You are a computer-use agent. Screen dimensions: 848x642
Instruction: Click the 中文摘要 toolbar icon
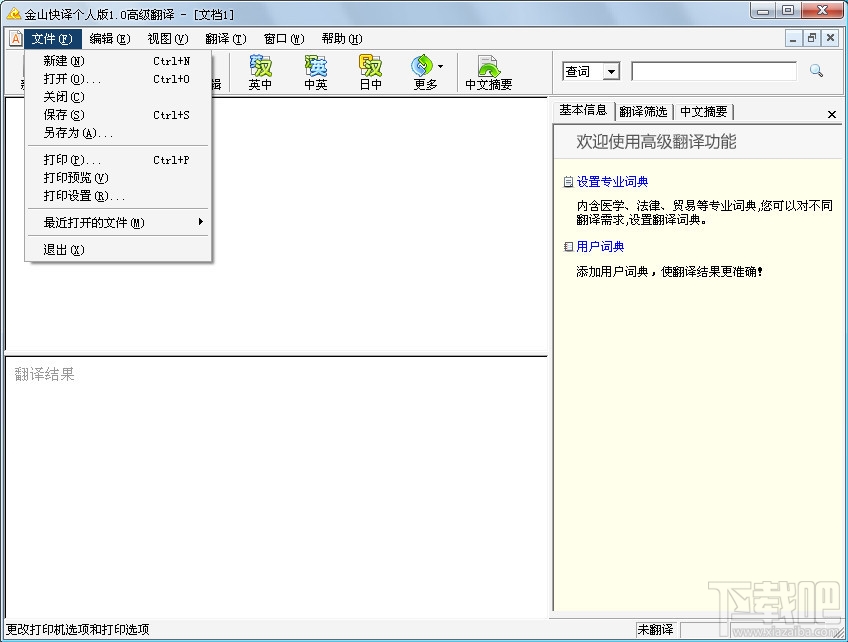click(x=488, y=72)
